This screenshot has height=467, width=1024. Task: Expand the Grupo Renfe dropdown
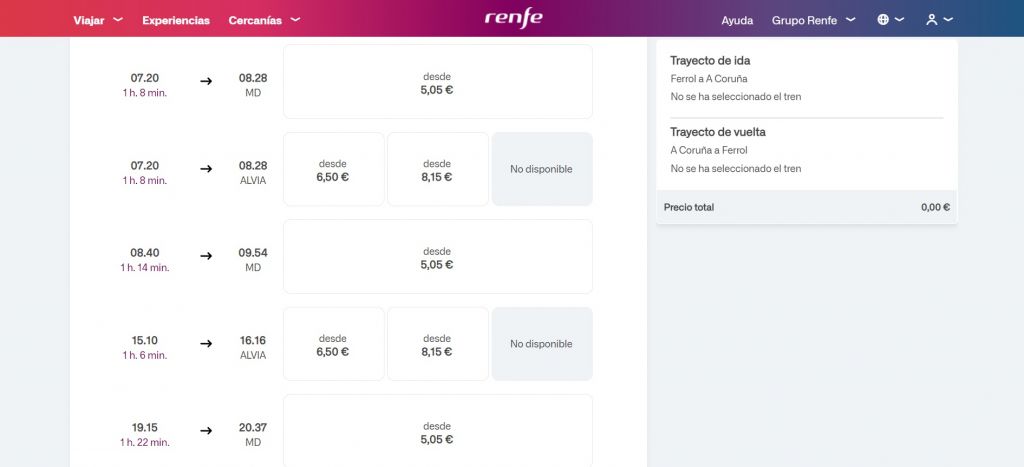click(x=814, y=20)
